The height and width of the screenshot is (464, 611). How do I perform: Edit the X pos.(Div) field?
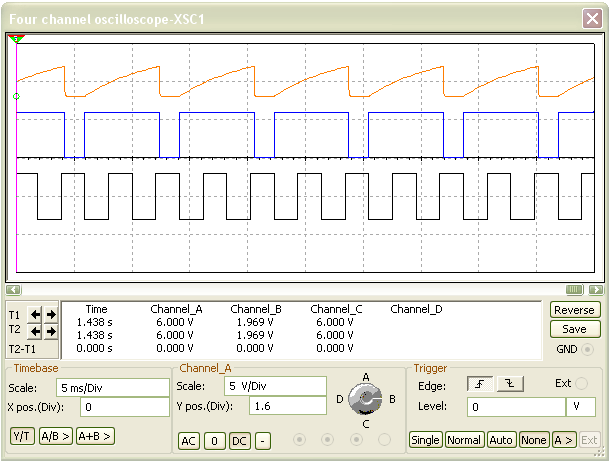click(x=125, y=407)
